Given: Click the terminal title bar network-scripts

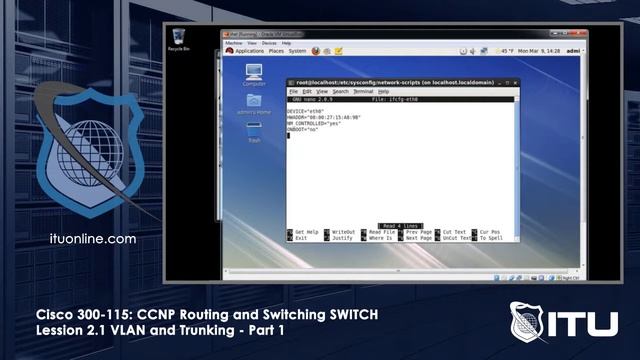Looking at the screenshot, I should point(395,82).
